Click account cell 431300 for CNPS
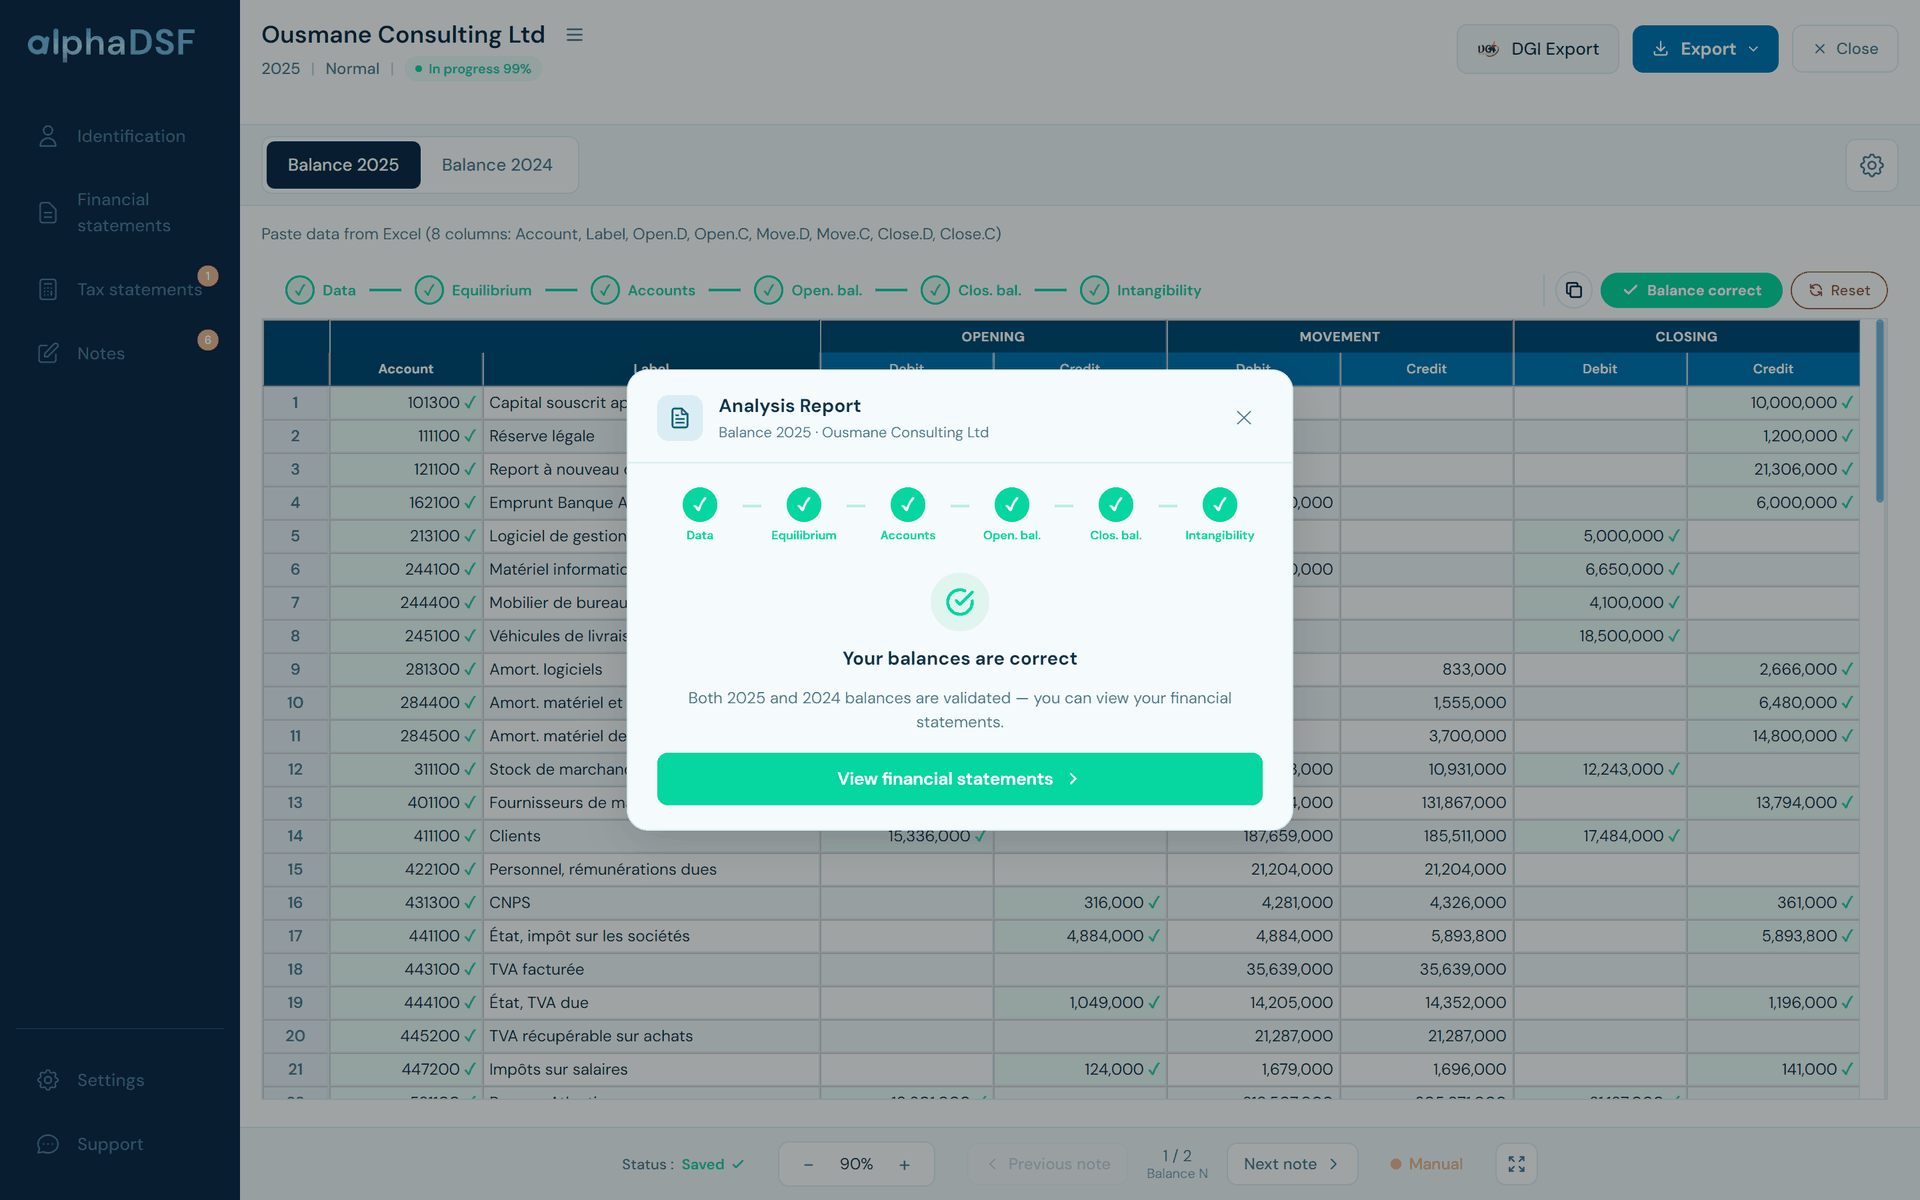 (406, 902)
